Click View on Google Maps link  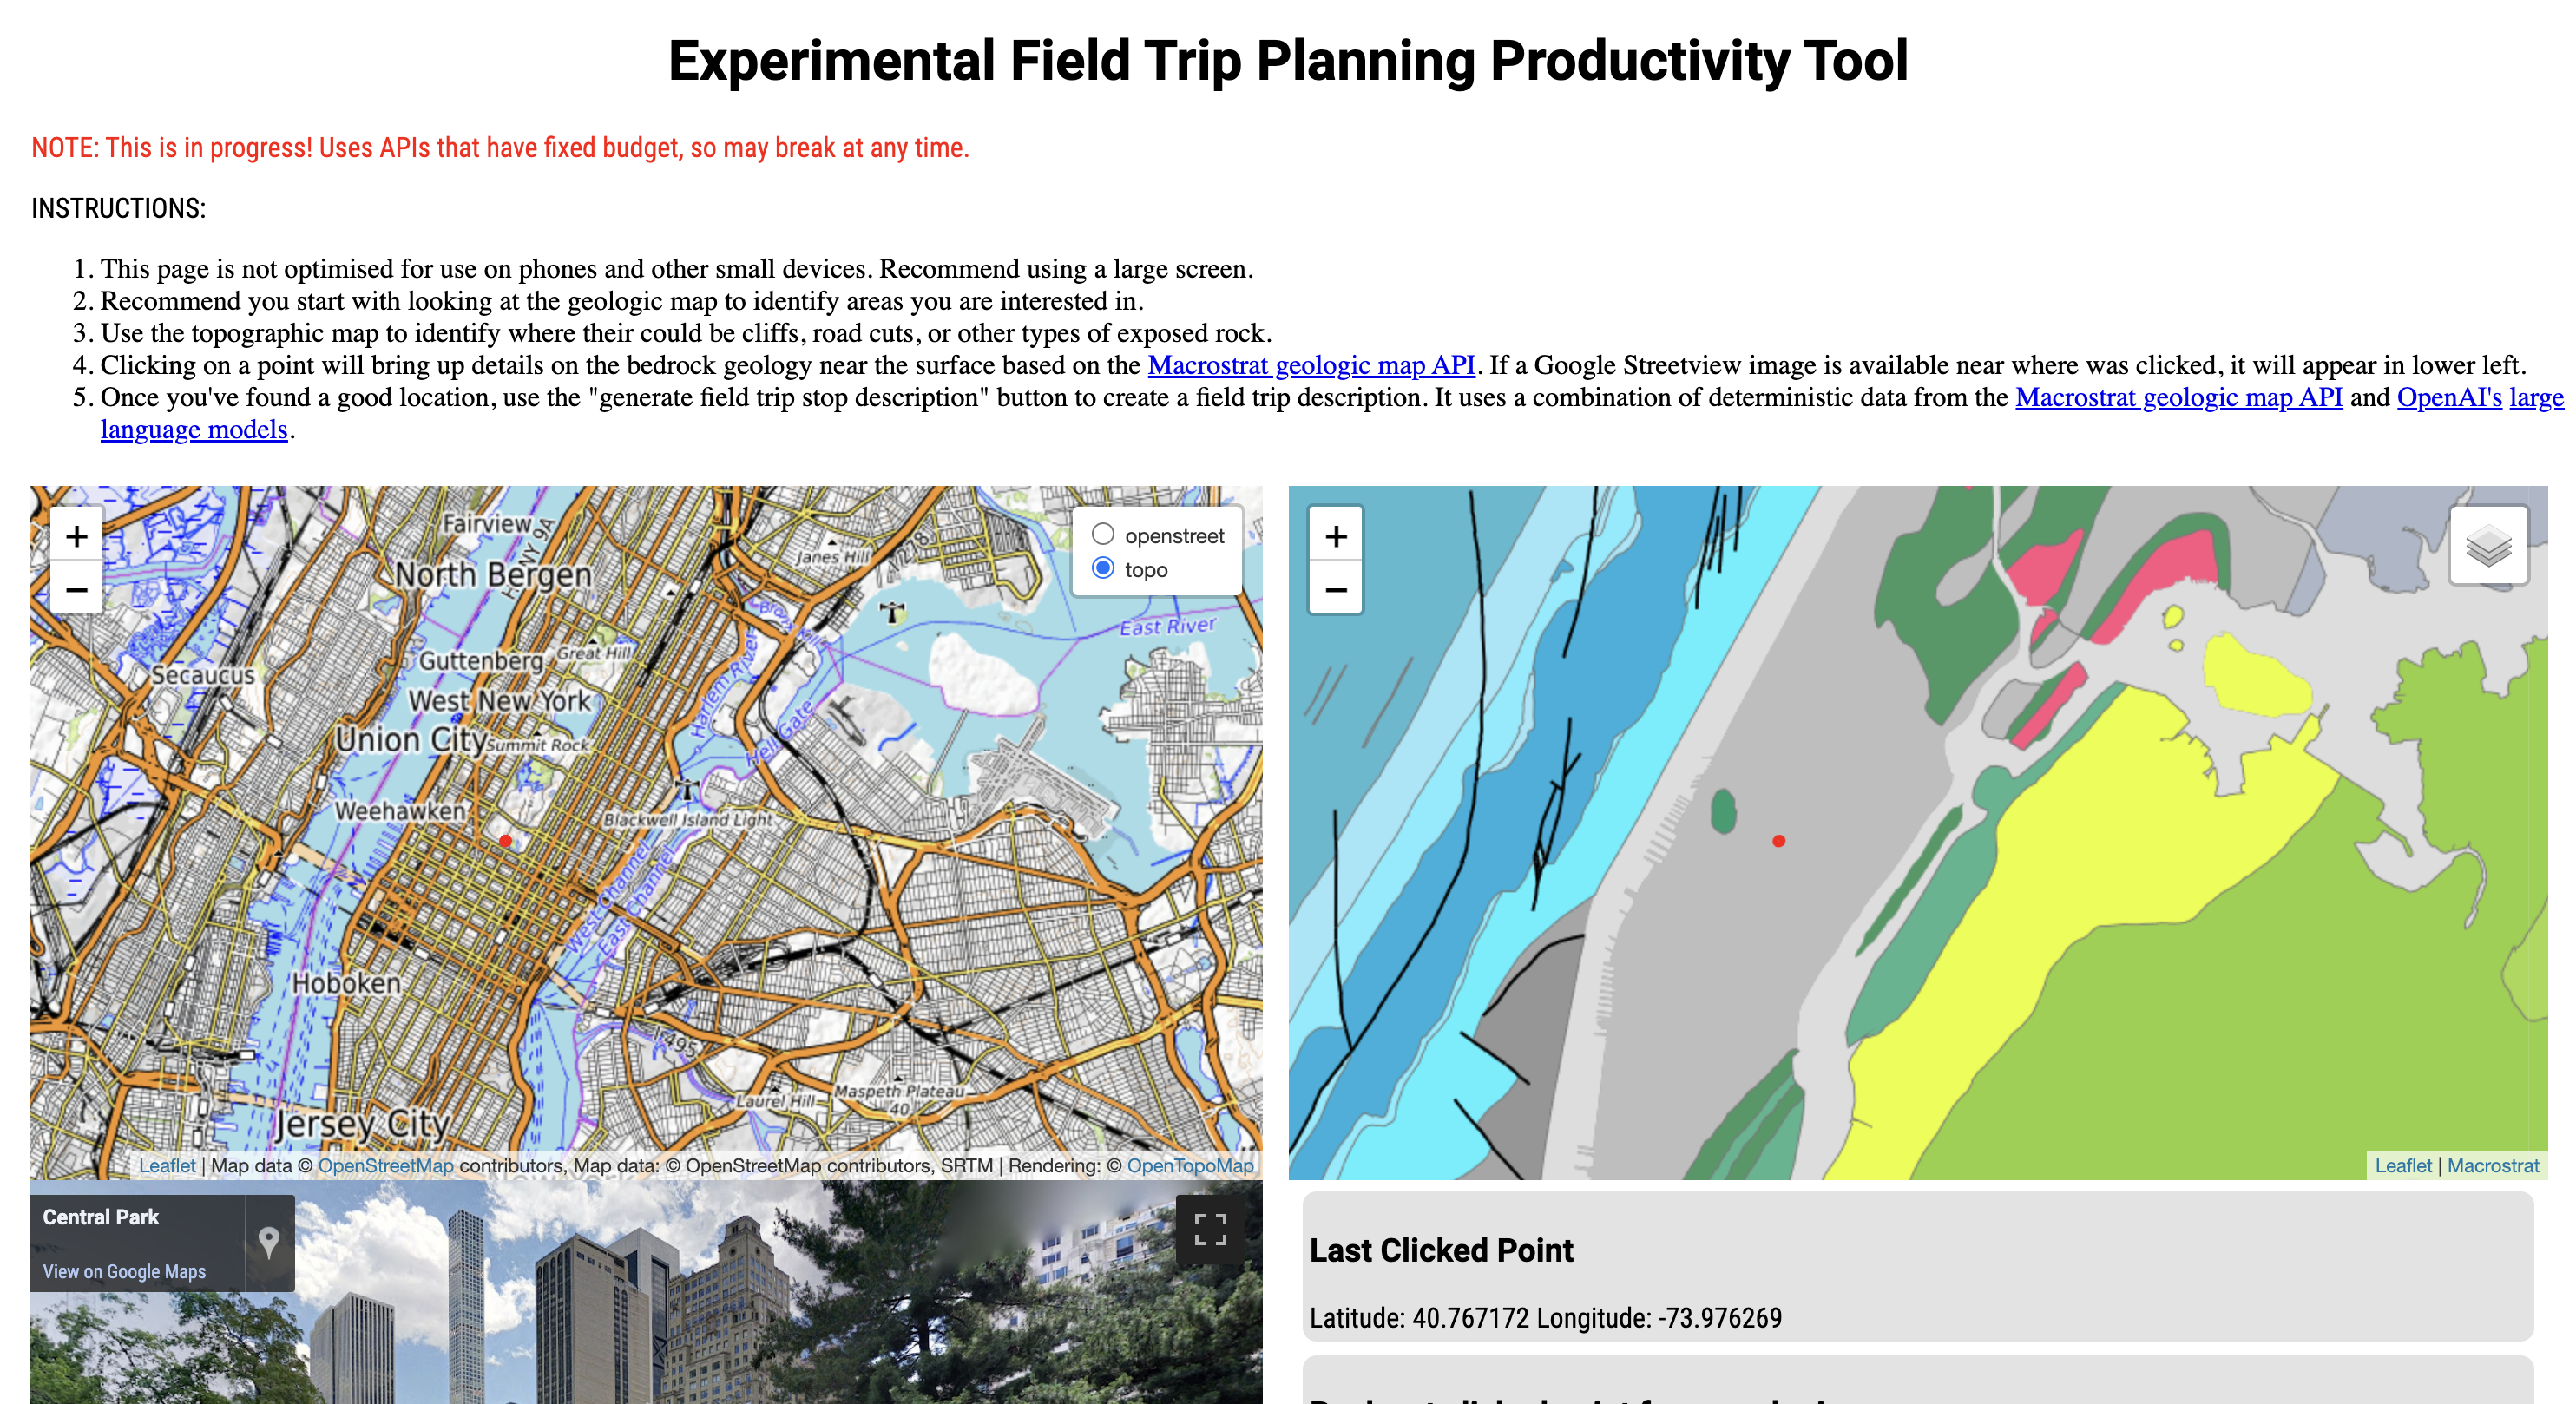point(124,1271)
